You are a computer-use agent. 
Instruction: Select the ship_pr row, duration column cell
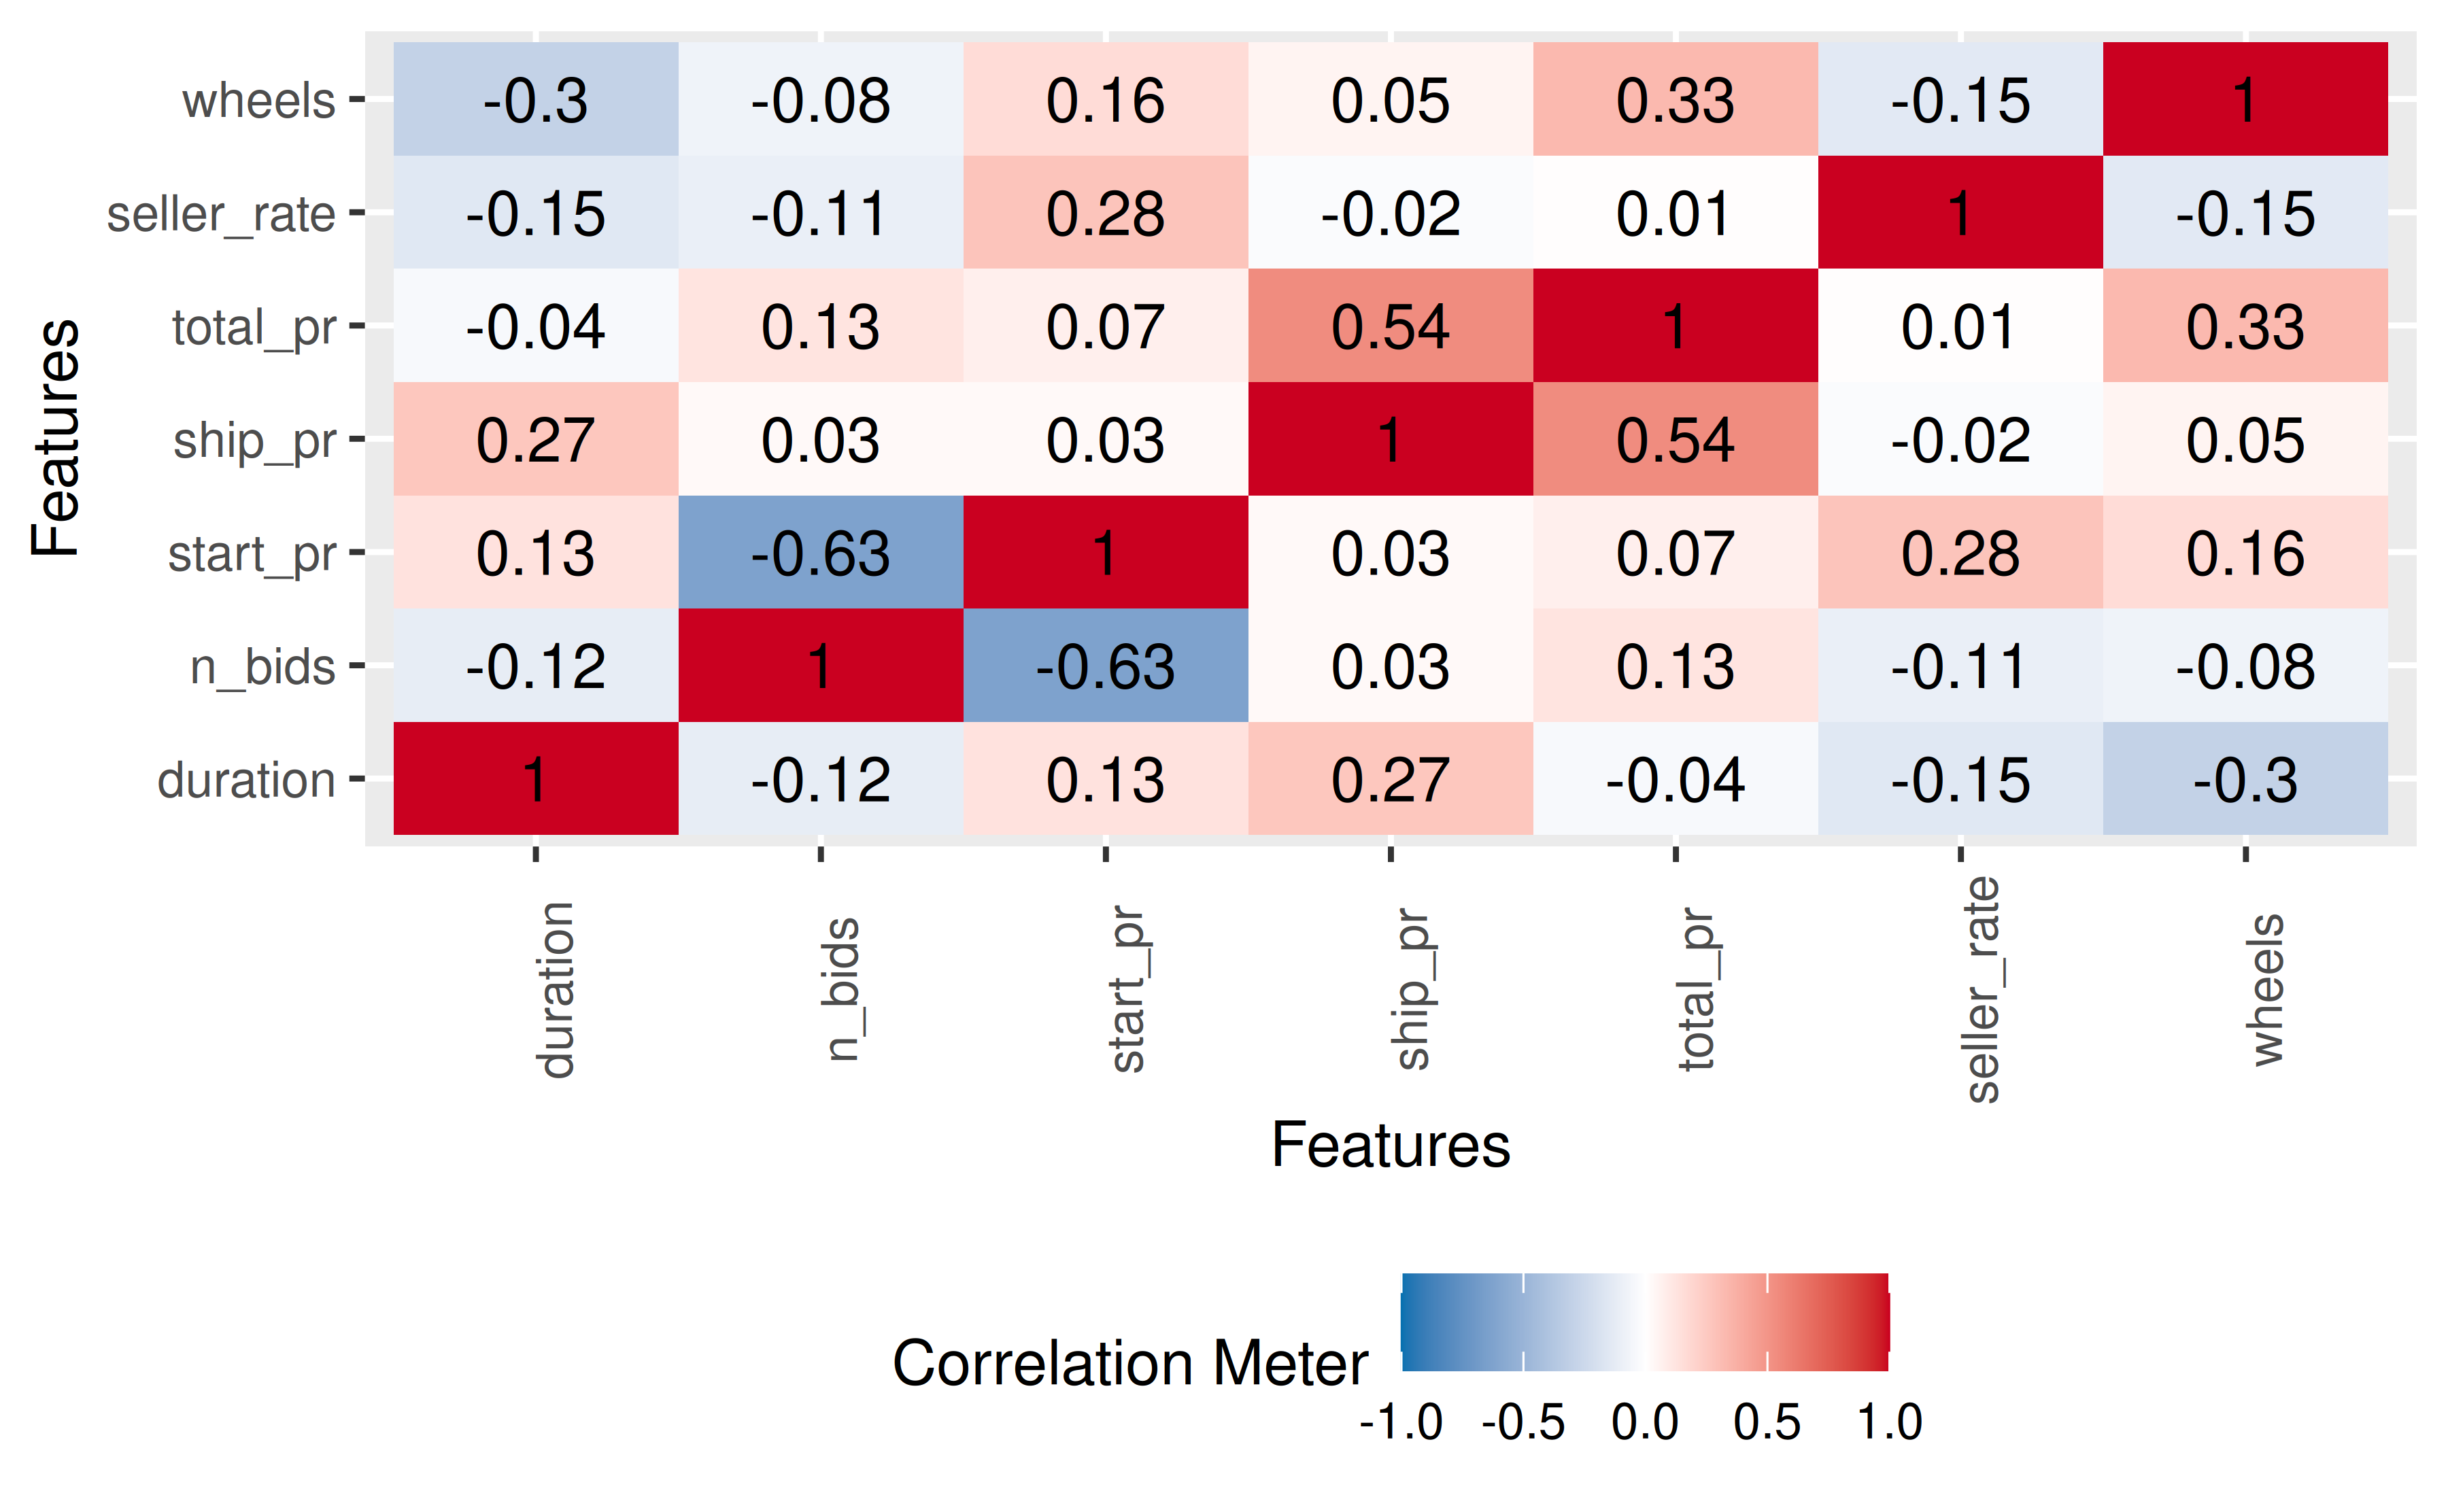tap(535, 439)
